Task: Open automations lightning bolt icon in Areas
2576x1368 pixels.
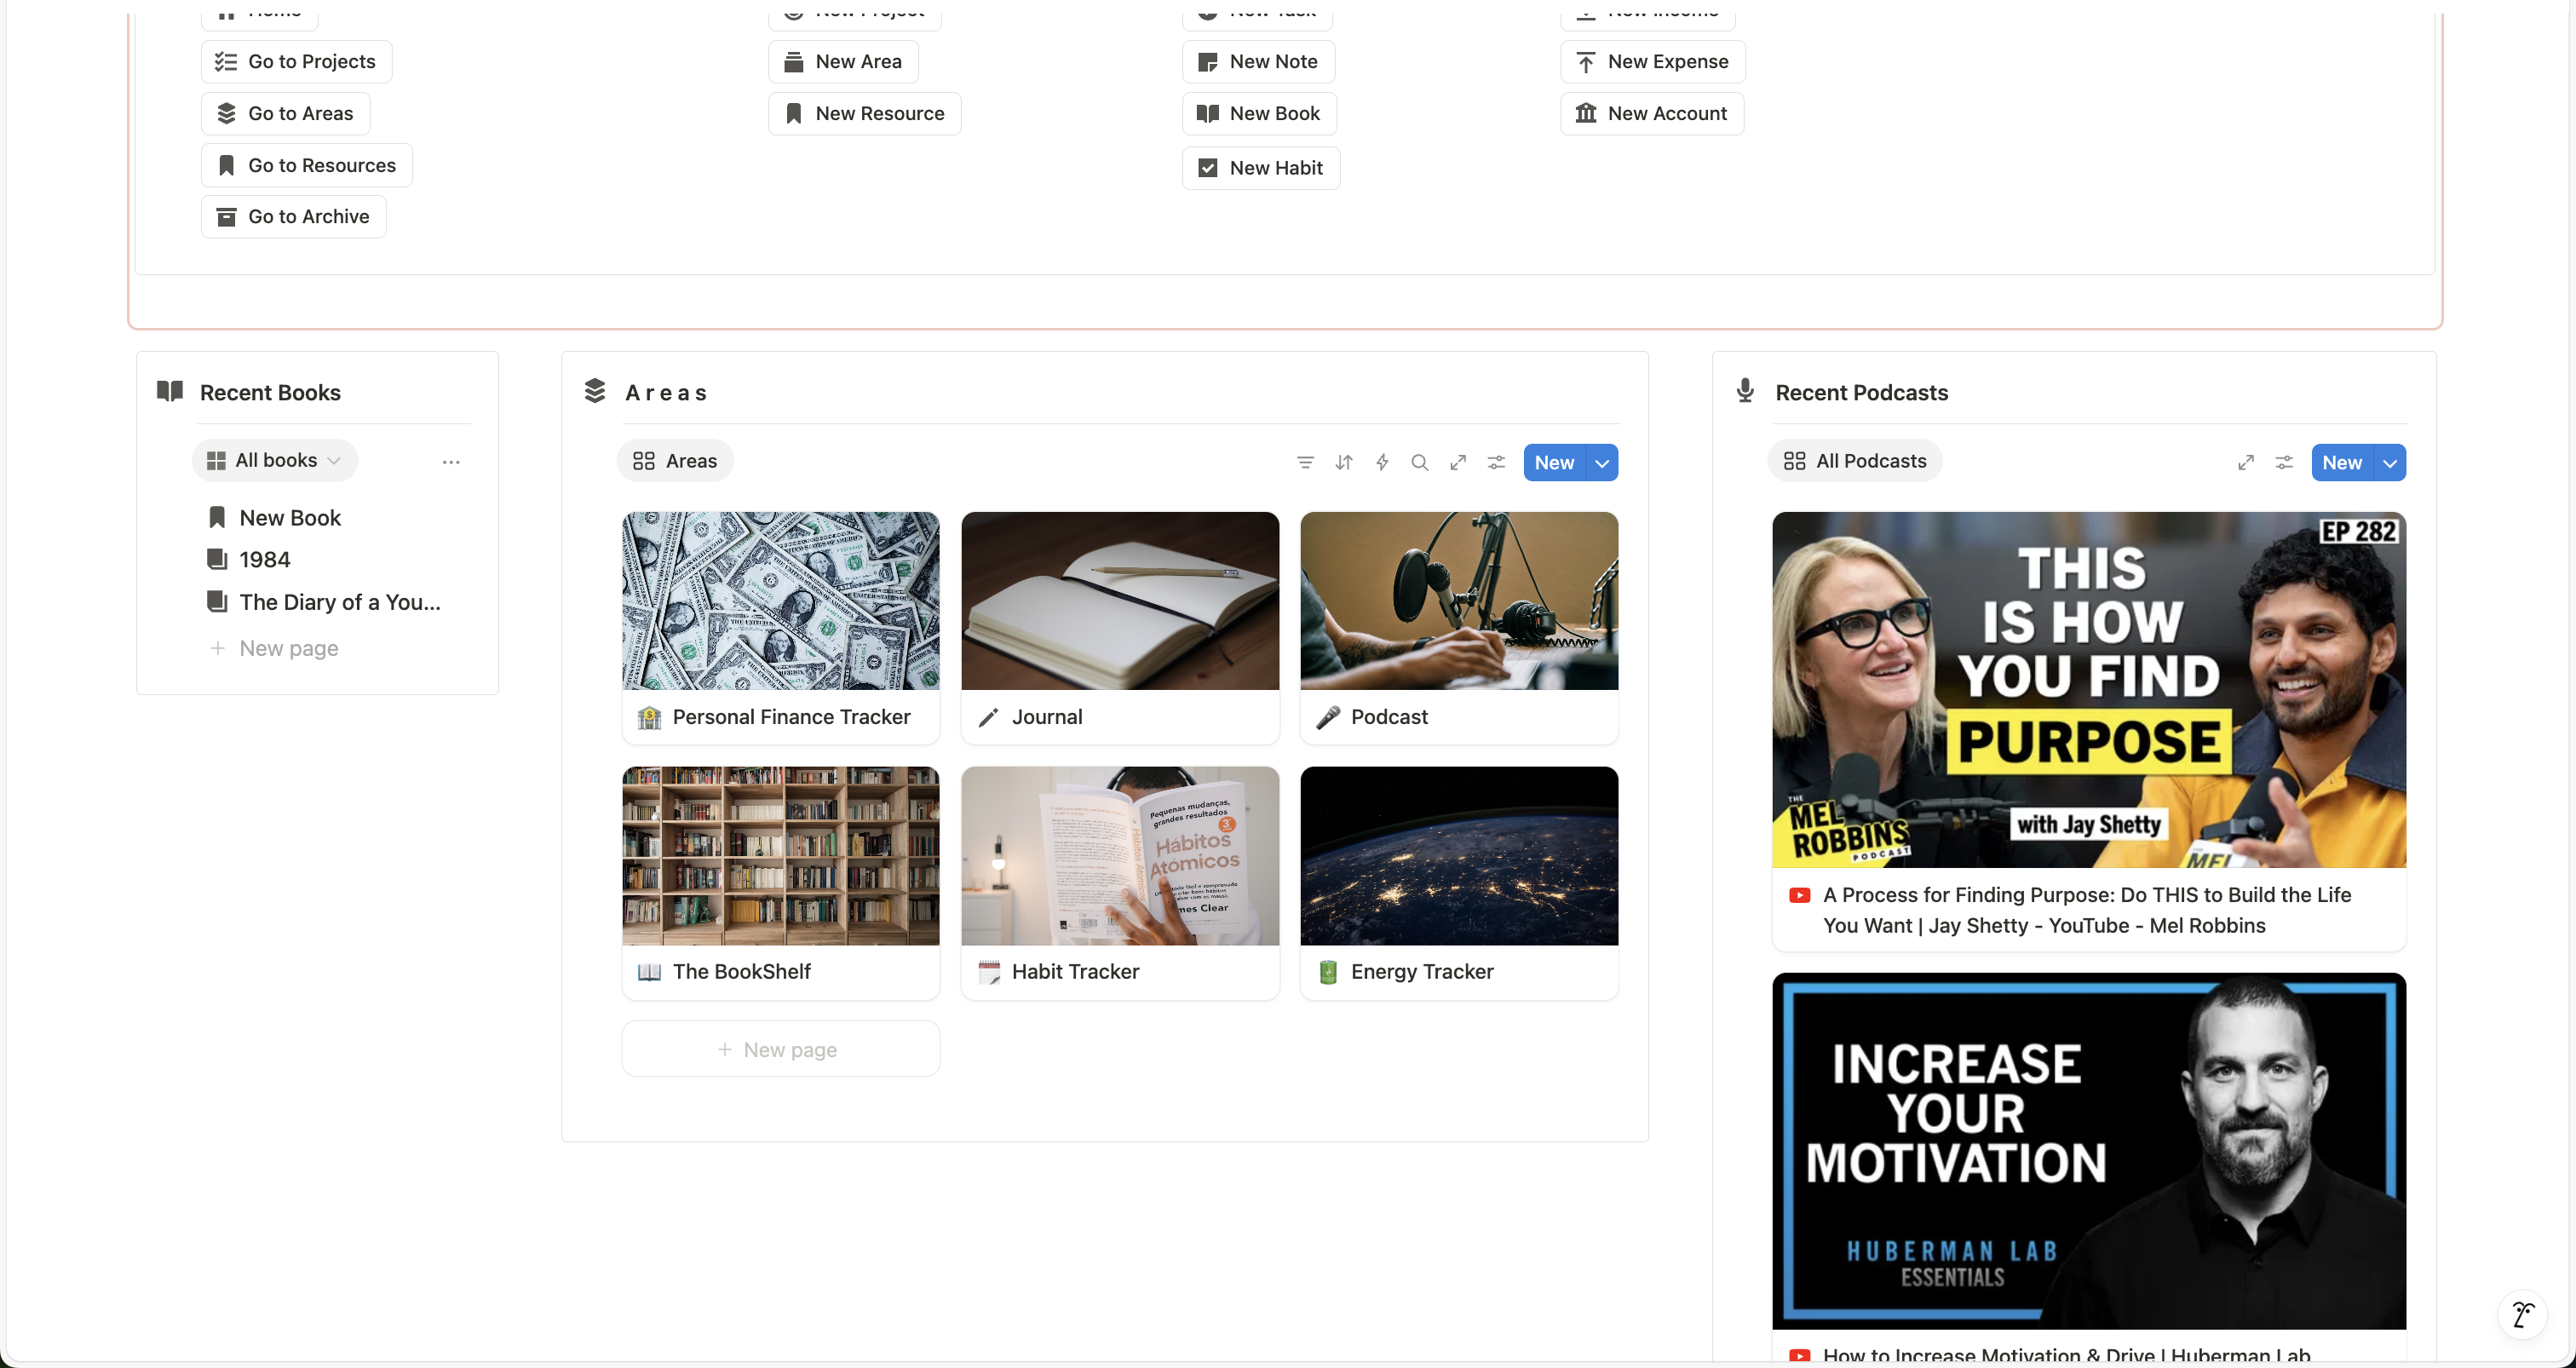Action: [x=1382, y=462]
